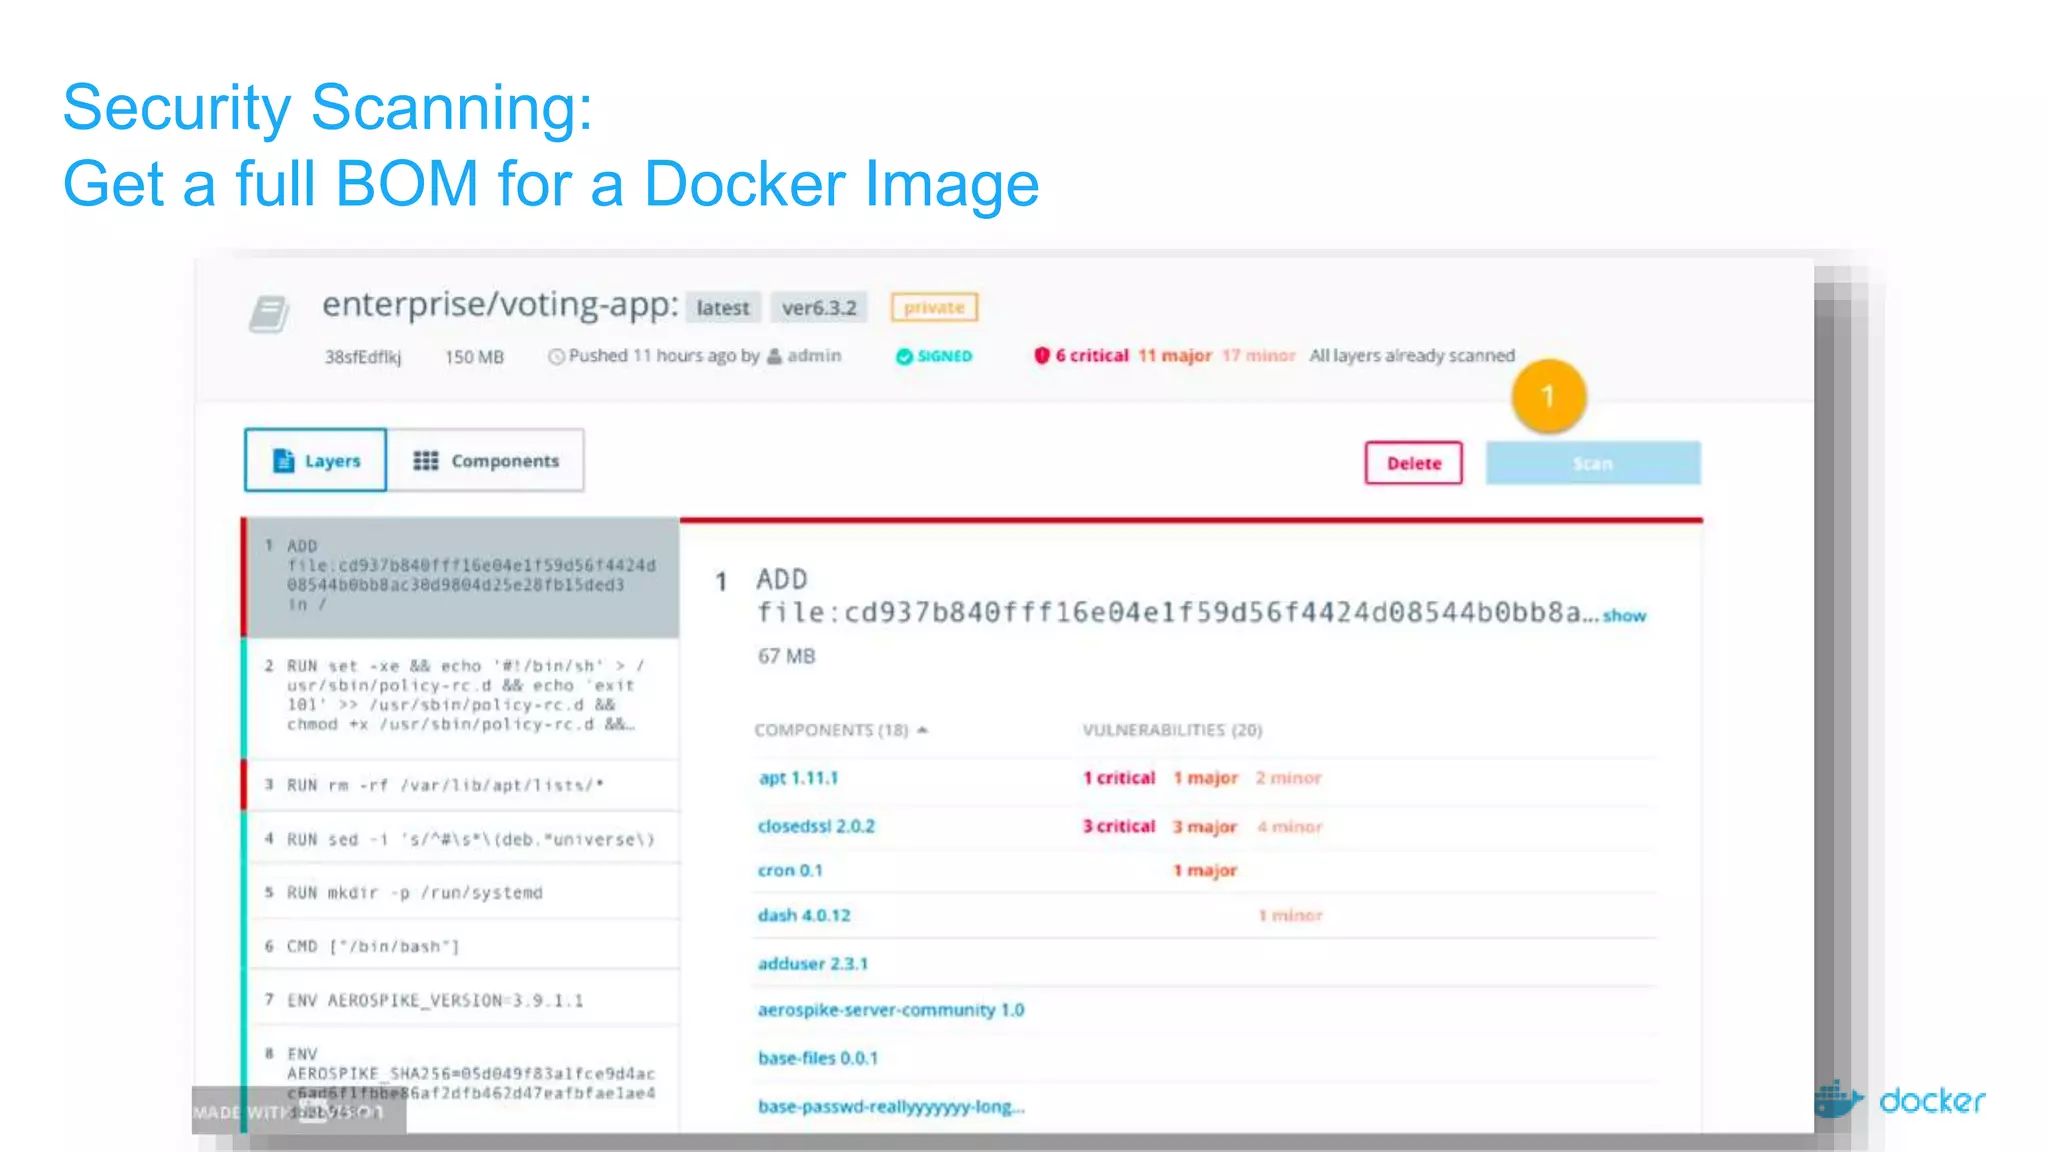Click the VULNERABILITIES (20) column header

click(1172, 730)
